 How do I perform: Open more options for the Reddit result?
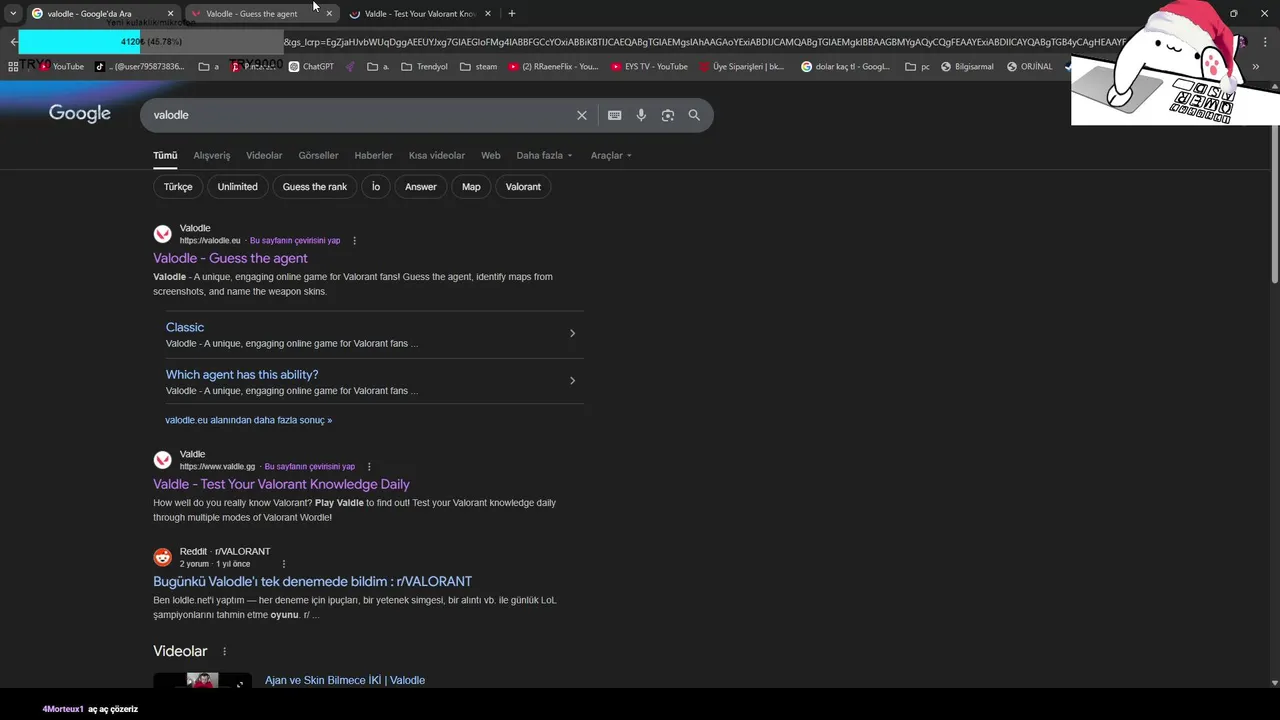[x=284, y=564]
